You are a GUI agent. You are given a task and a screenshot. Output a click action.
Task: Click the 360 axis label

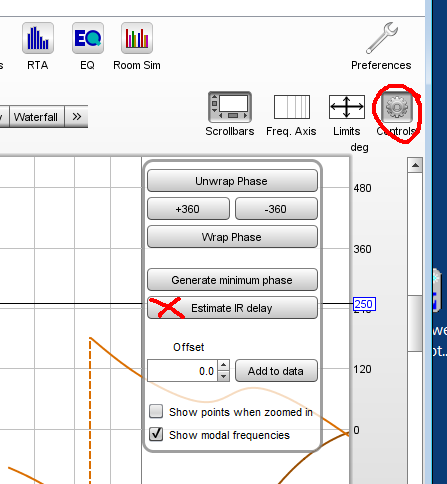point(362,249)
